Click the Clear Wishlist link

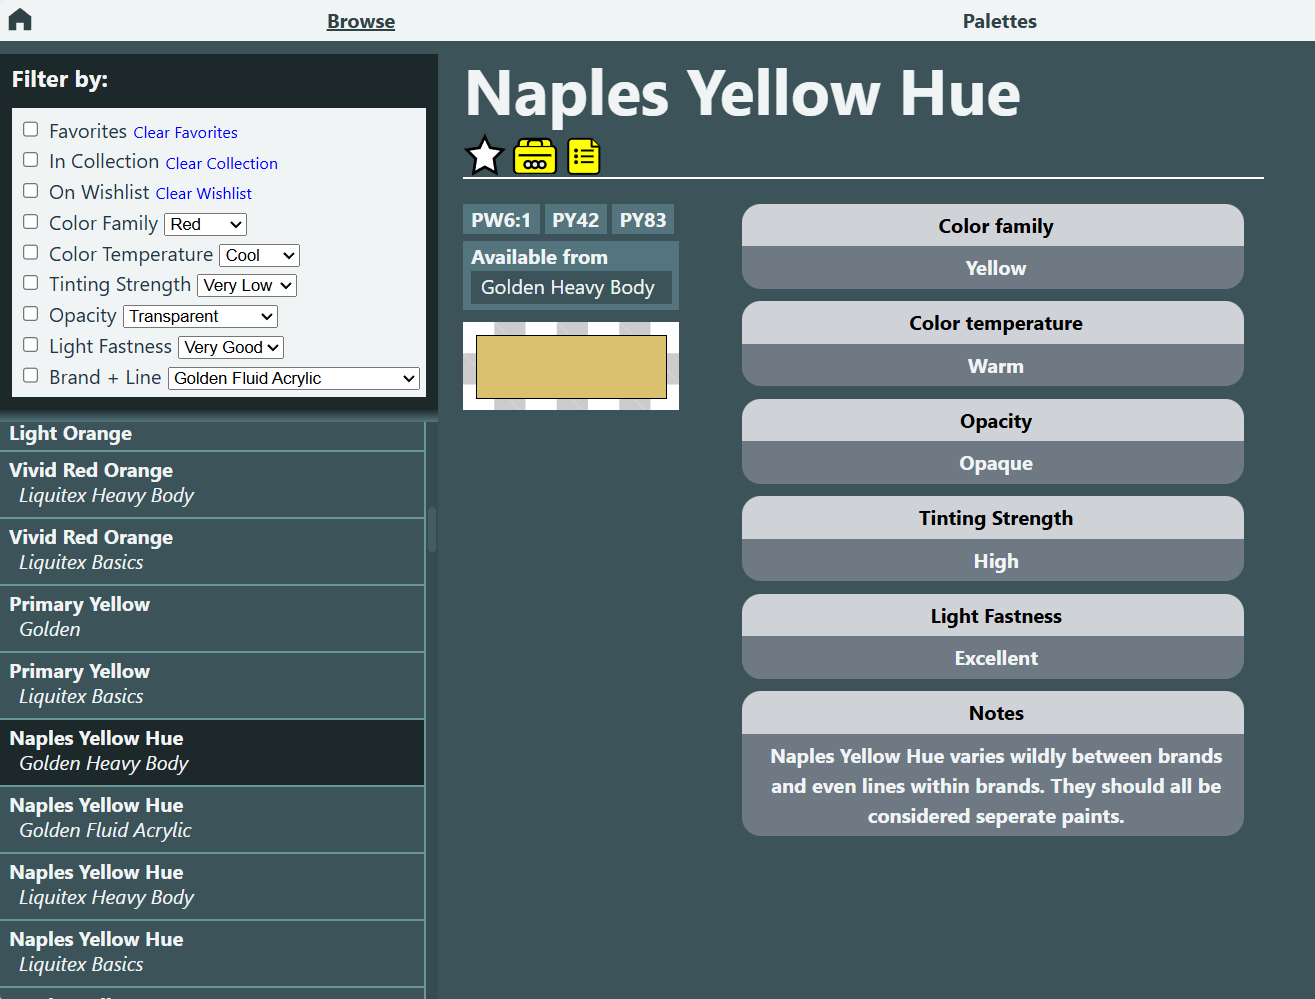204,193
